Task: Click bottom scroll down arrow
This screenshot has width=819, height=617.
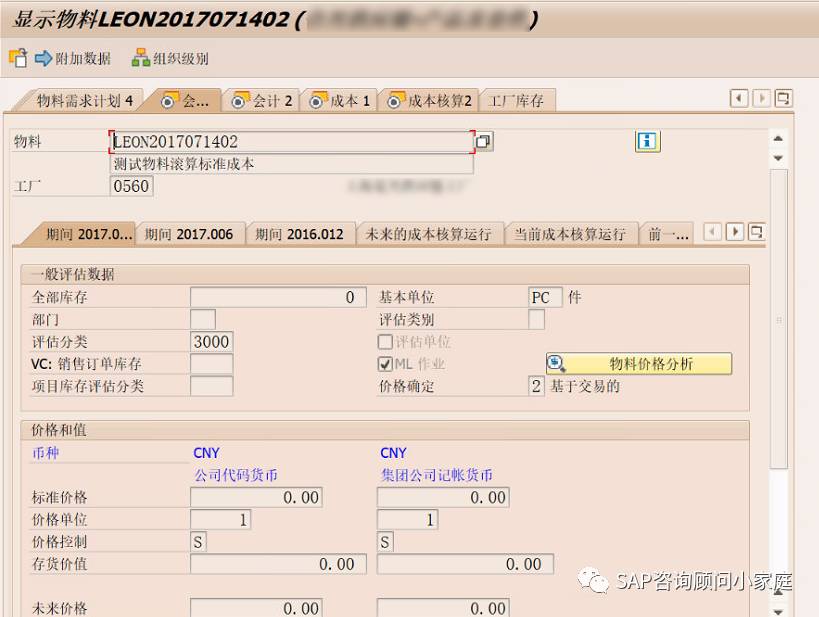Action: click(x=778, y=611)
